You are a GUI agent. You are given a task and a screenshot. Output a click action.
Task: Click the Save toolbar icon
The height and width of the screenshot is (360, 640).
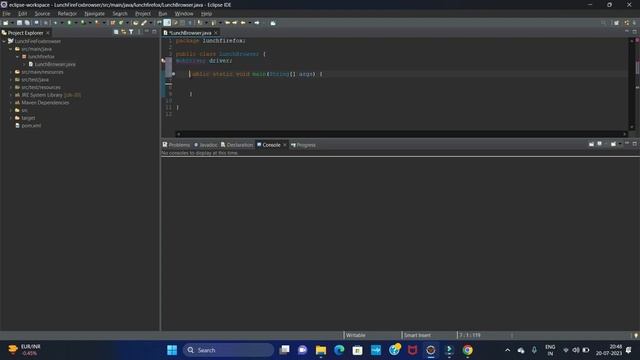tap(19, 23)
